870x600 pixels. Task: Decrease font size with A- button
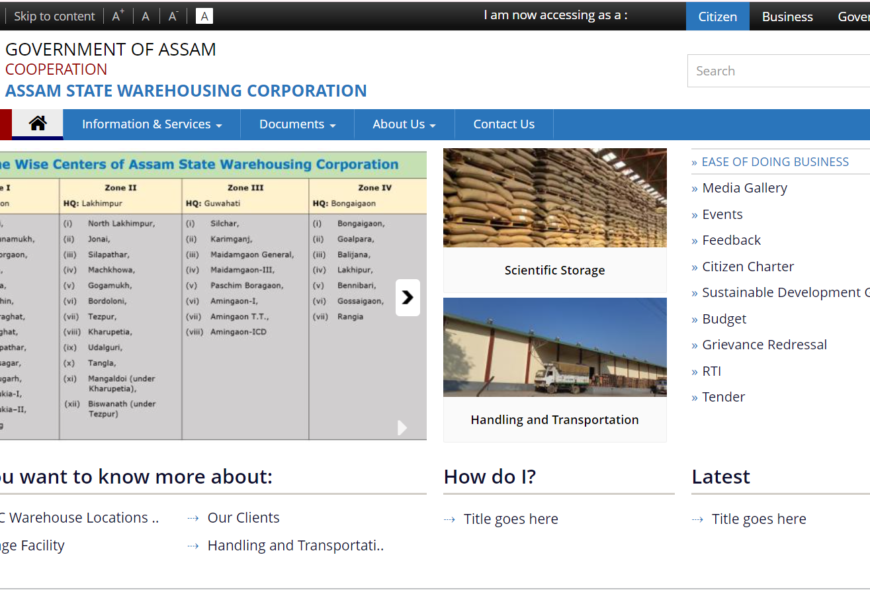[x=173, y=16]
